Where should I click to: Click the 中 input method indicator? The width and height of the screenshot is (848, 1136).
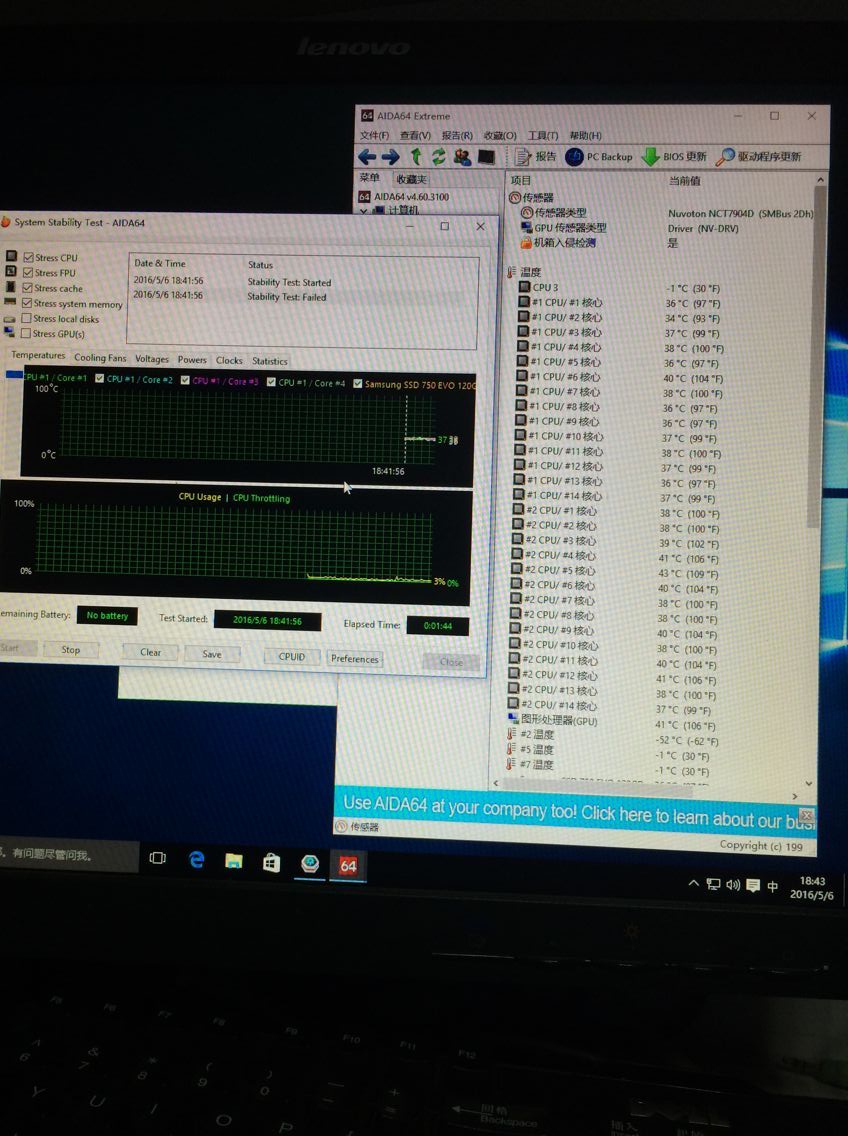point(773,886)
